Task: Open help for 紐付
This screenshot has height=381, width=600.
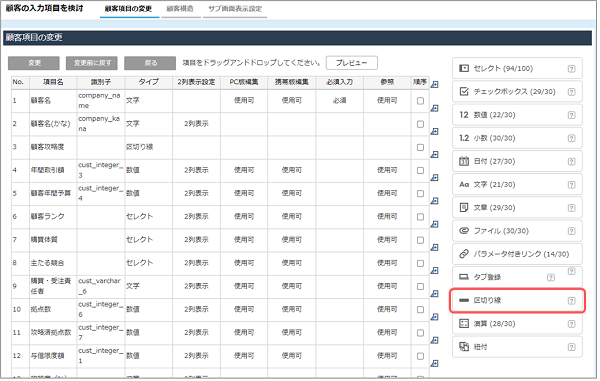Action: tap(571, 347)
